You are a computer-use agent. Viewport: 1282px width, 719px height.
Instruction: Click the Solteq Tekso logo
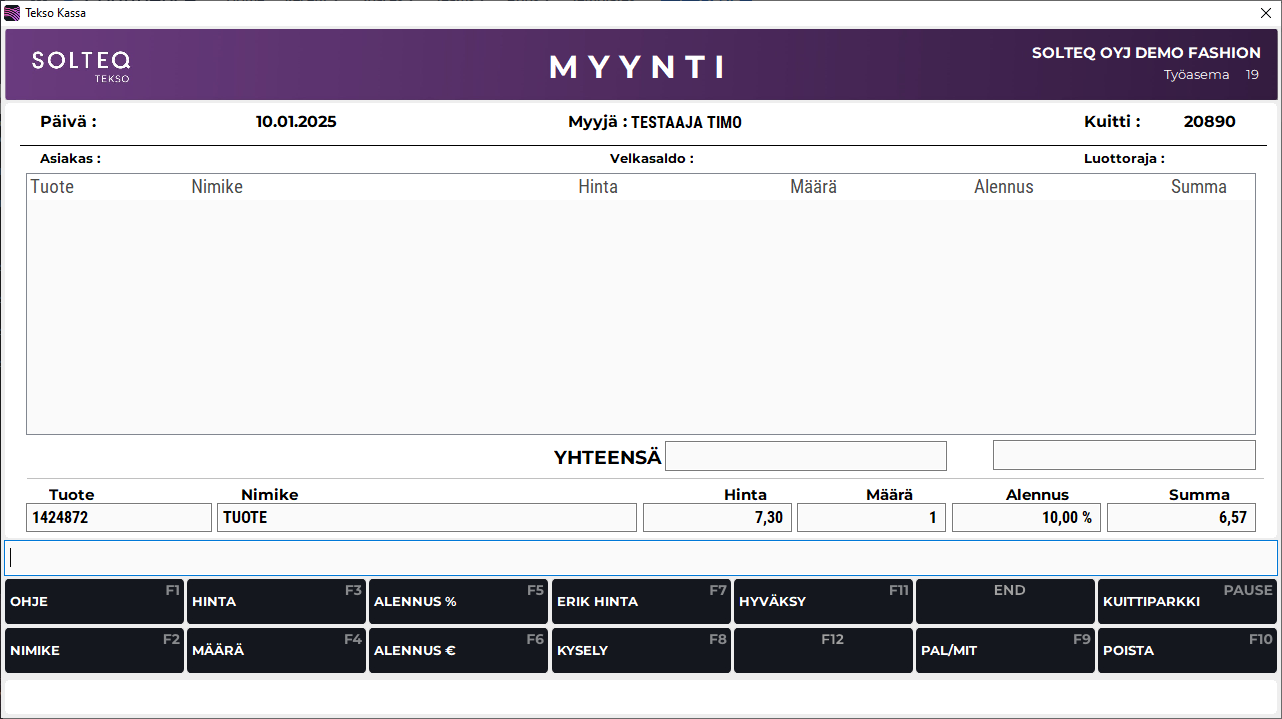81,65
